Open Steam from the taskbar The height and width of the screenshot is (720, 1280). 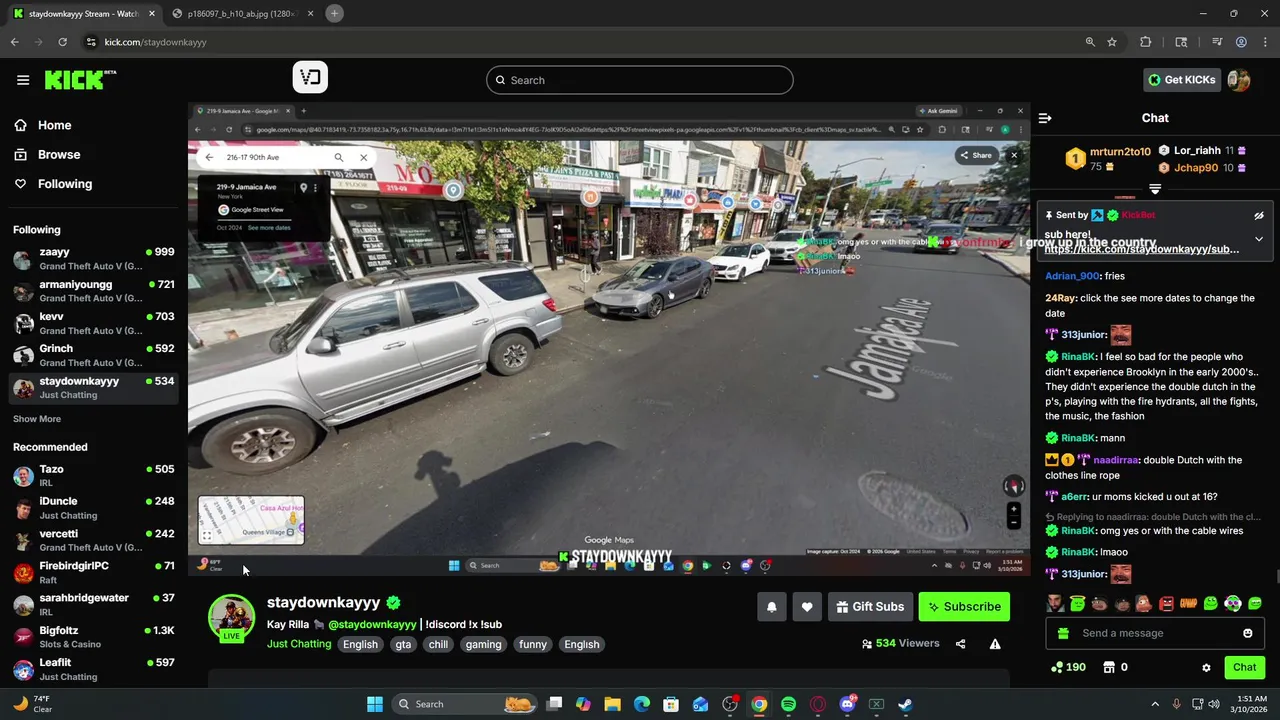(905, 704)
